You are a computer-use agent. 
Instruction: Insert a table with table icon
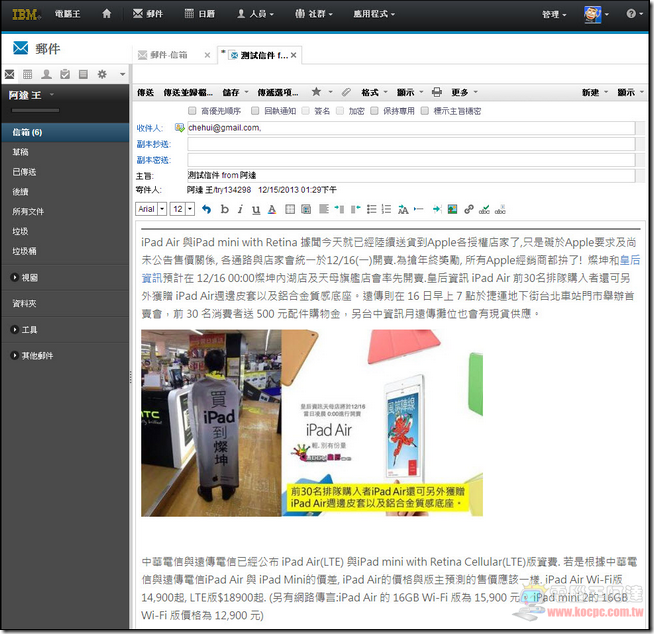(290, 209)
